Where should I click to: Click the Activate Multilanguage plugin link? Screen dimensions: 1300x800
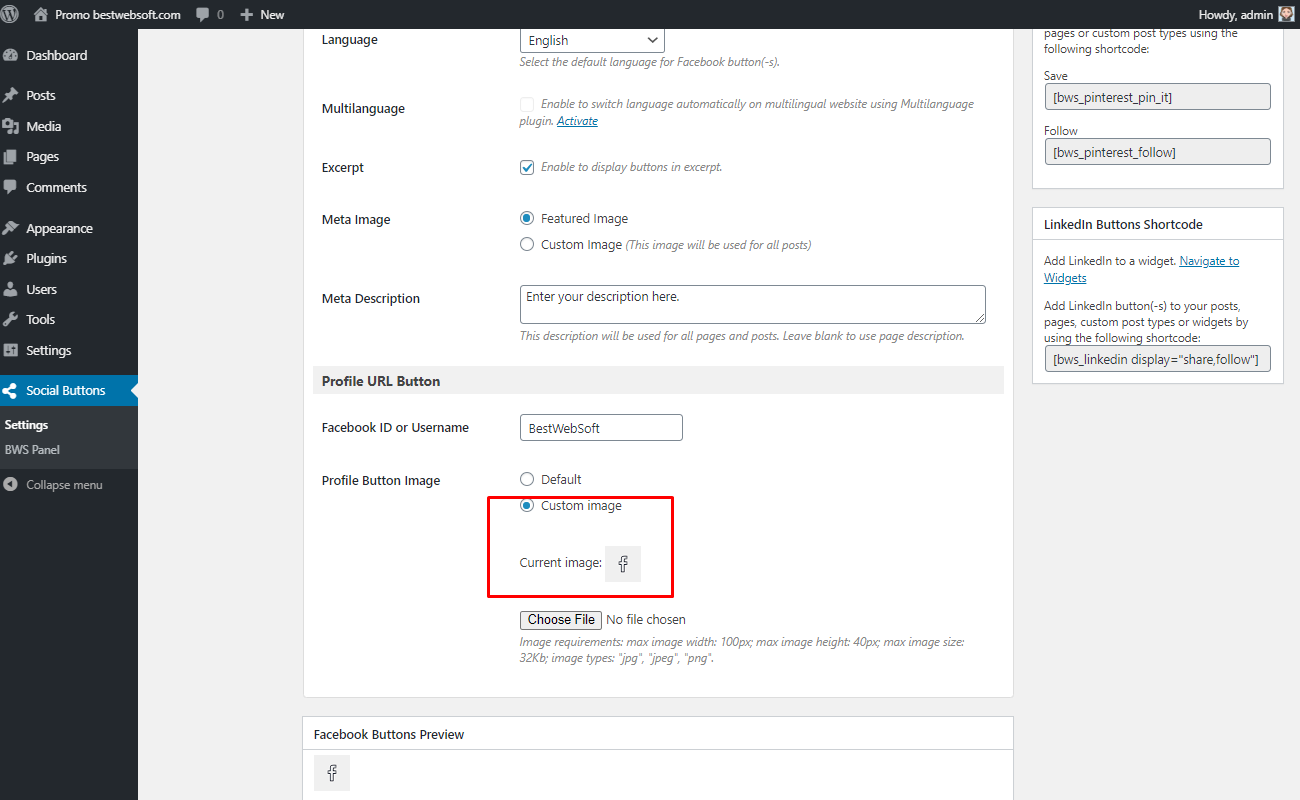[x=577, y=121]
